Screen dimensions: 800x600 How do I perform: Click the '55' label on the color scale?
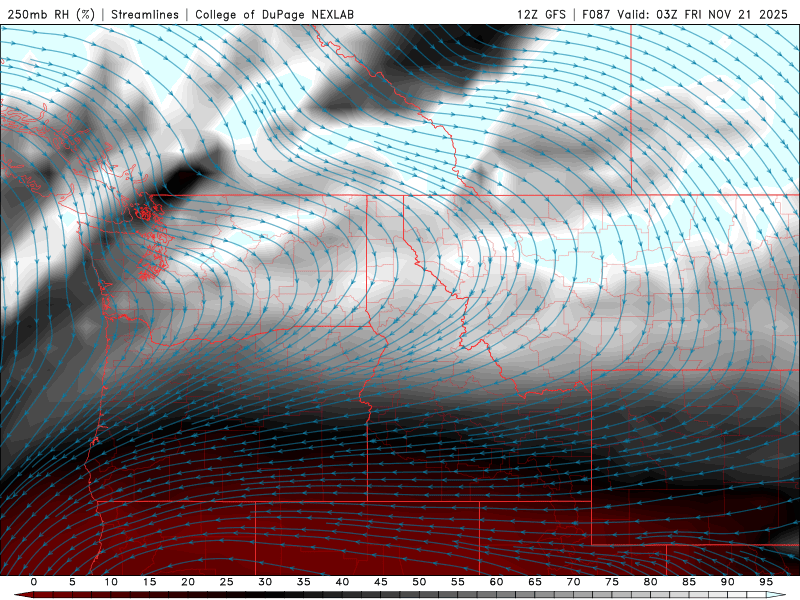458,582
